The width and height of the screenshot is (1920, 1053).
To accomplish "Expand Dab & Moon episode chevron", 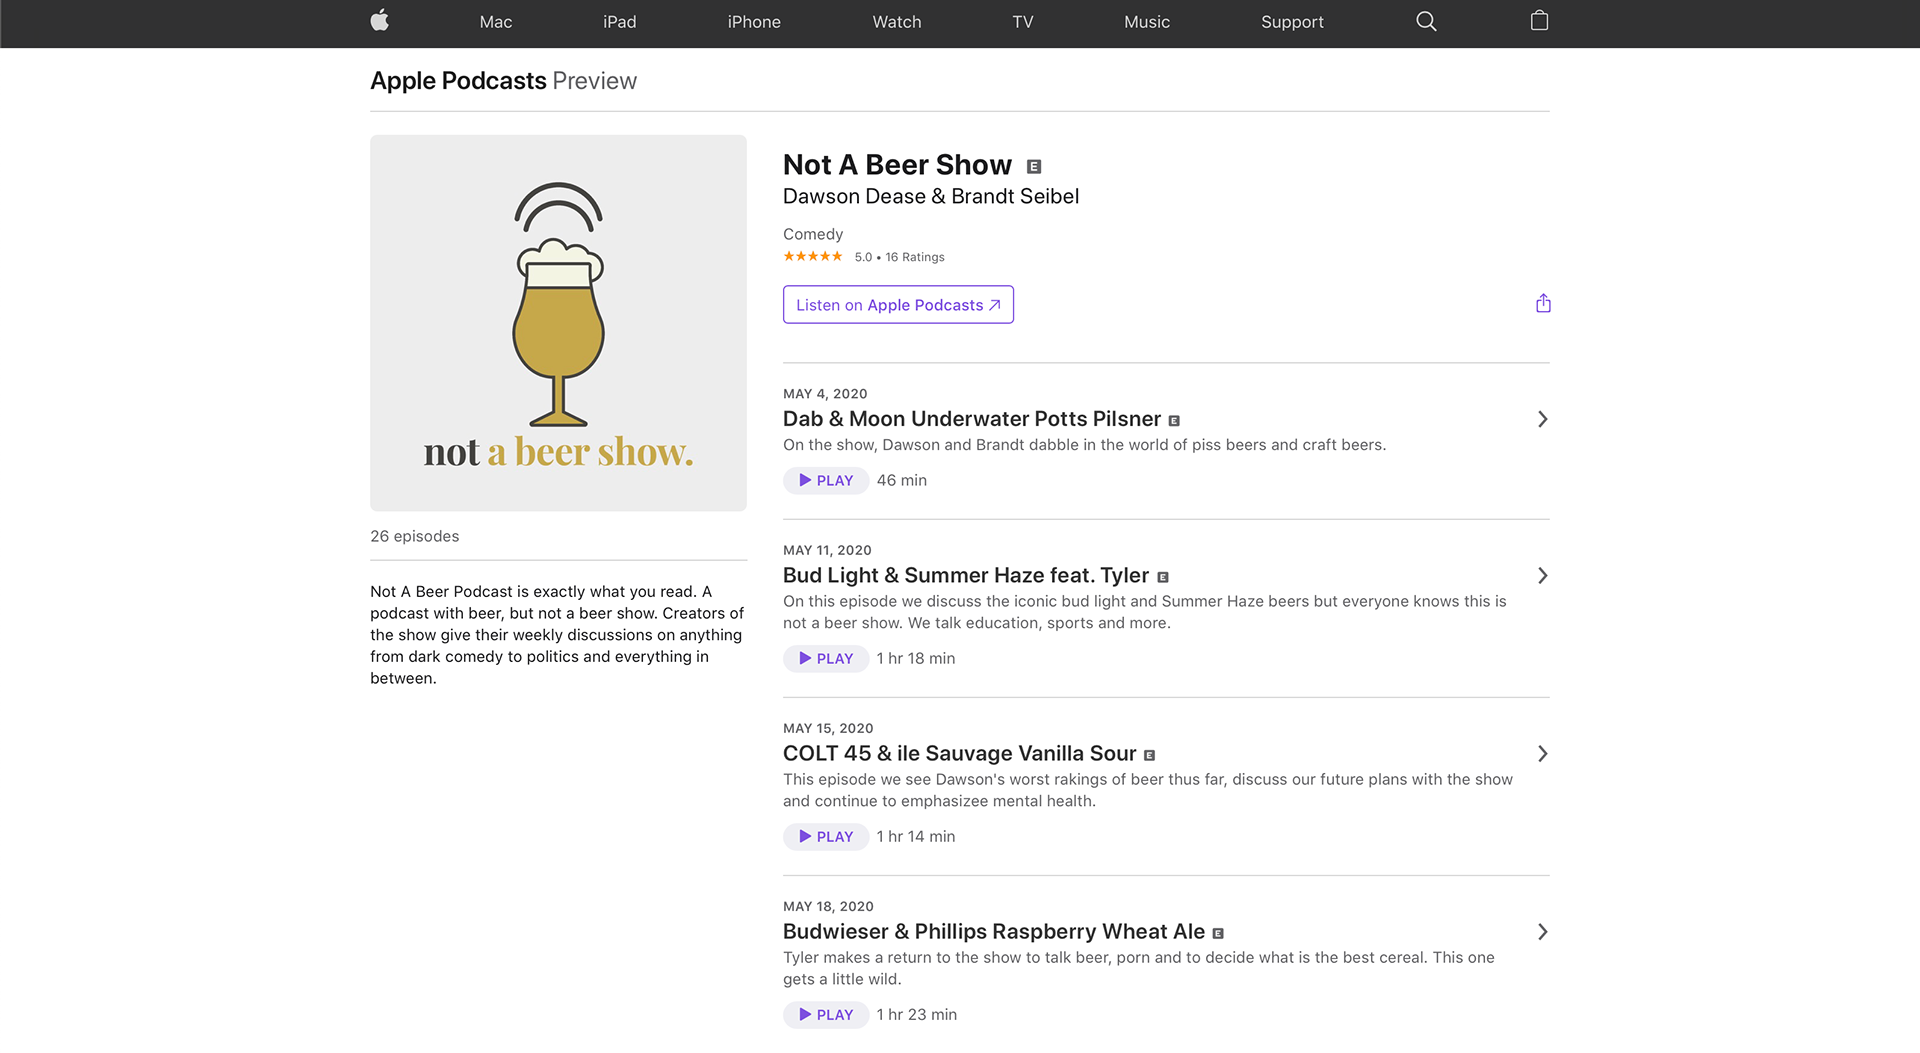I will click(1542, 419).
